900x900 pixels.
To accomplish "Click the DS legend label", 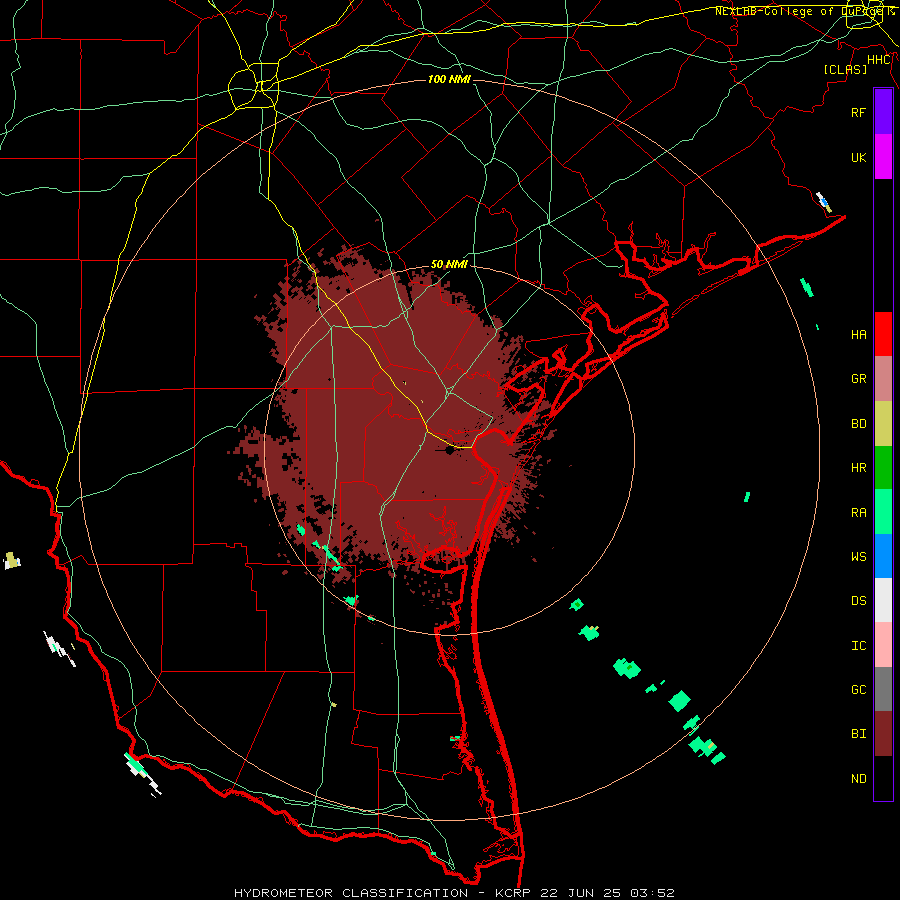I will point(859,601).
